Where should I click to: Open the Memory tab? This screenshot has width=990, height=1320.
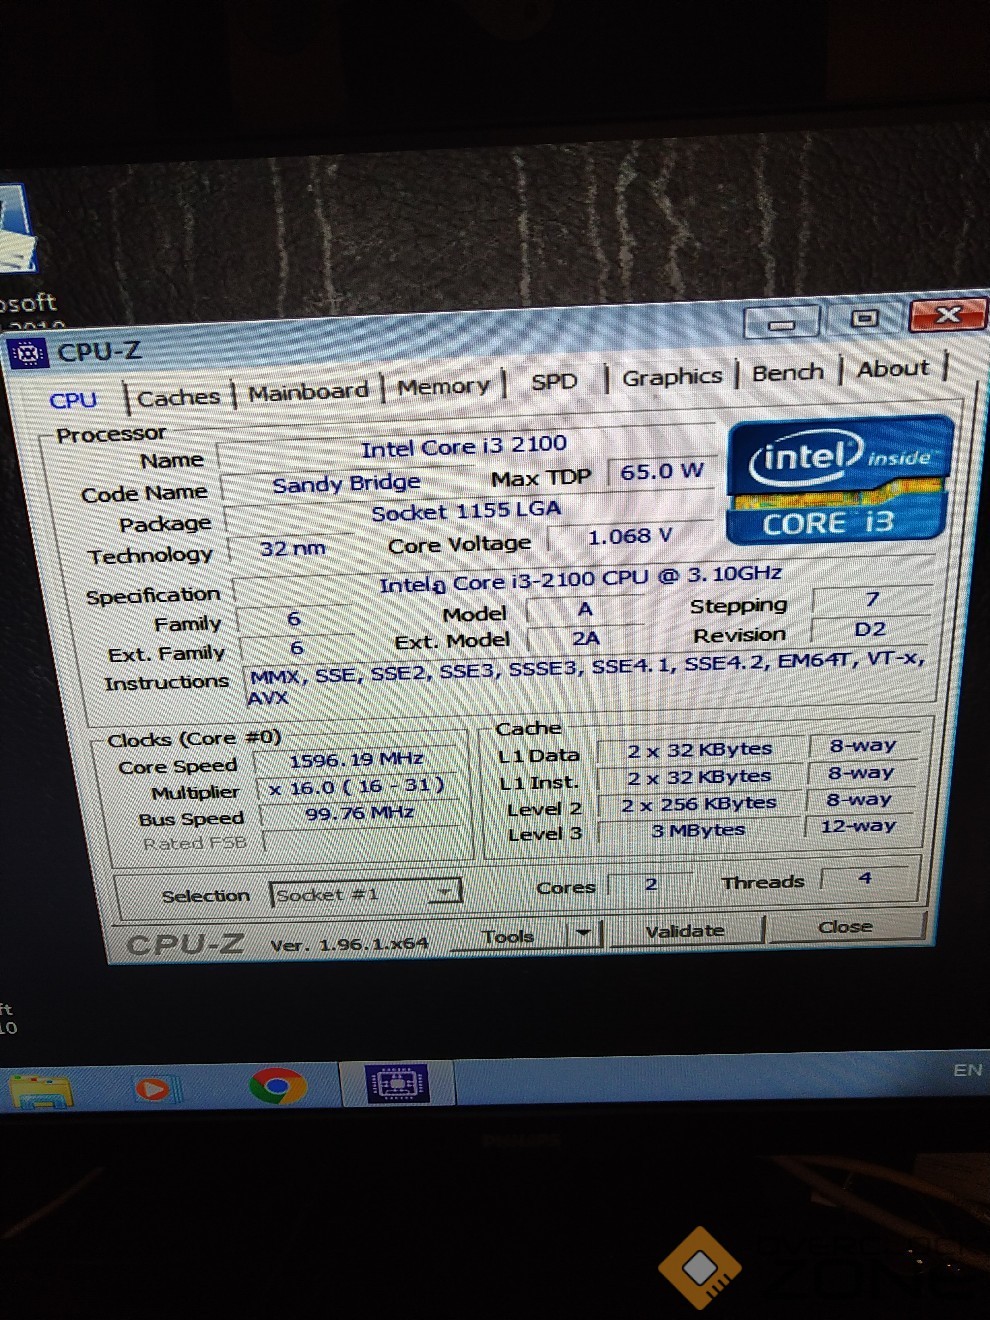pyautogui.click(x=444, y=385)
